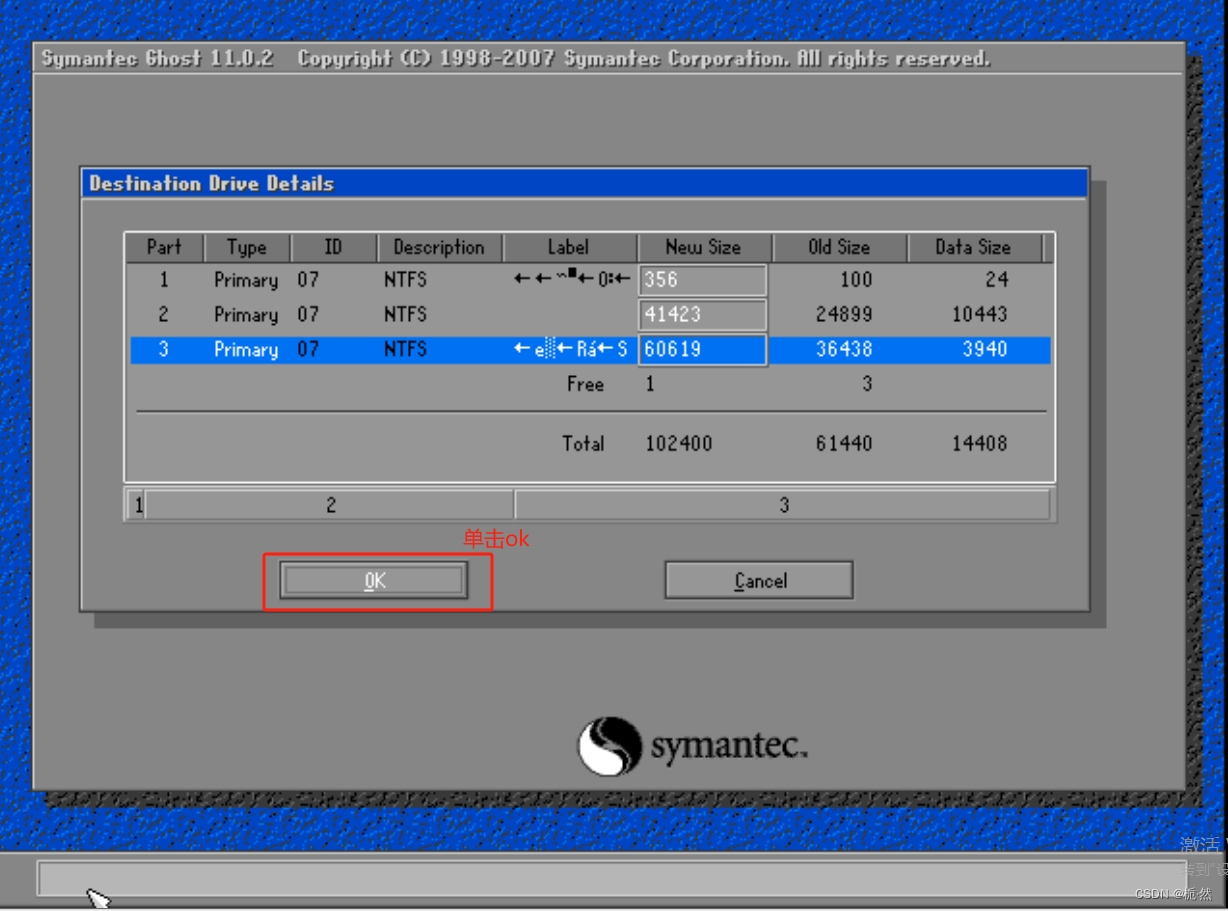Select partition row 2 number

point(164,314)
